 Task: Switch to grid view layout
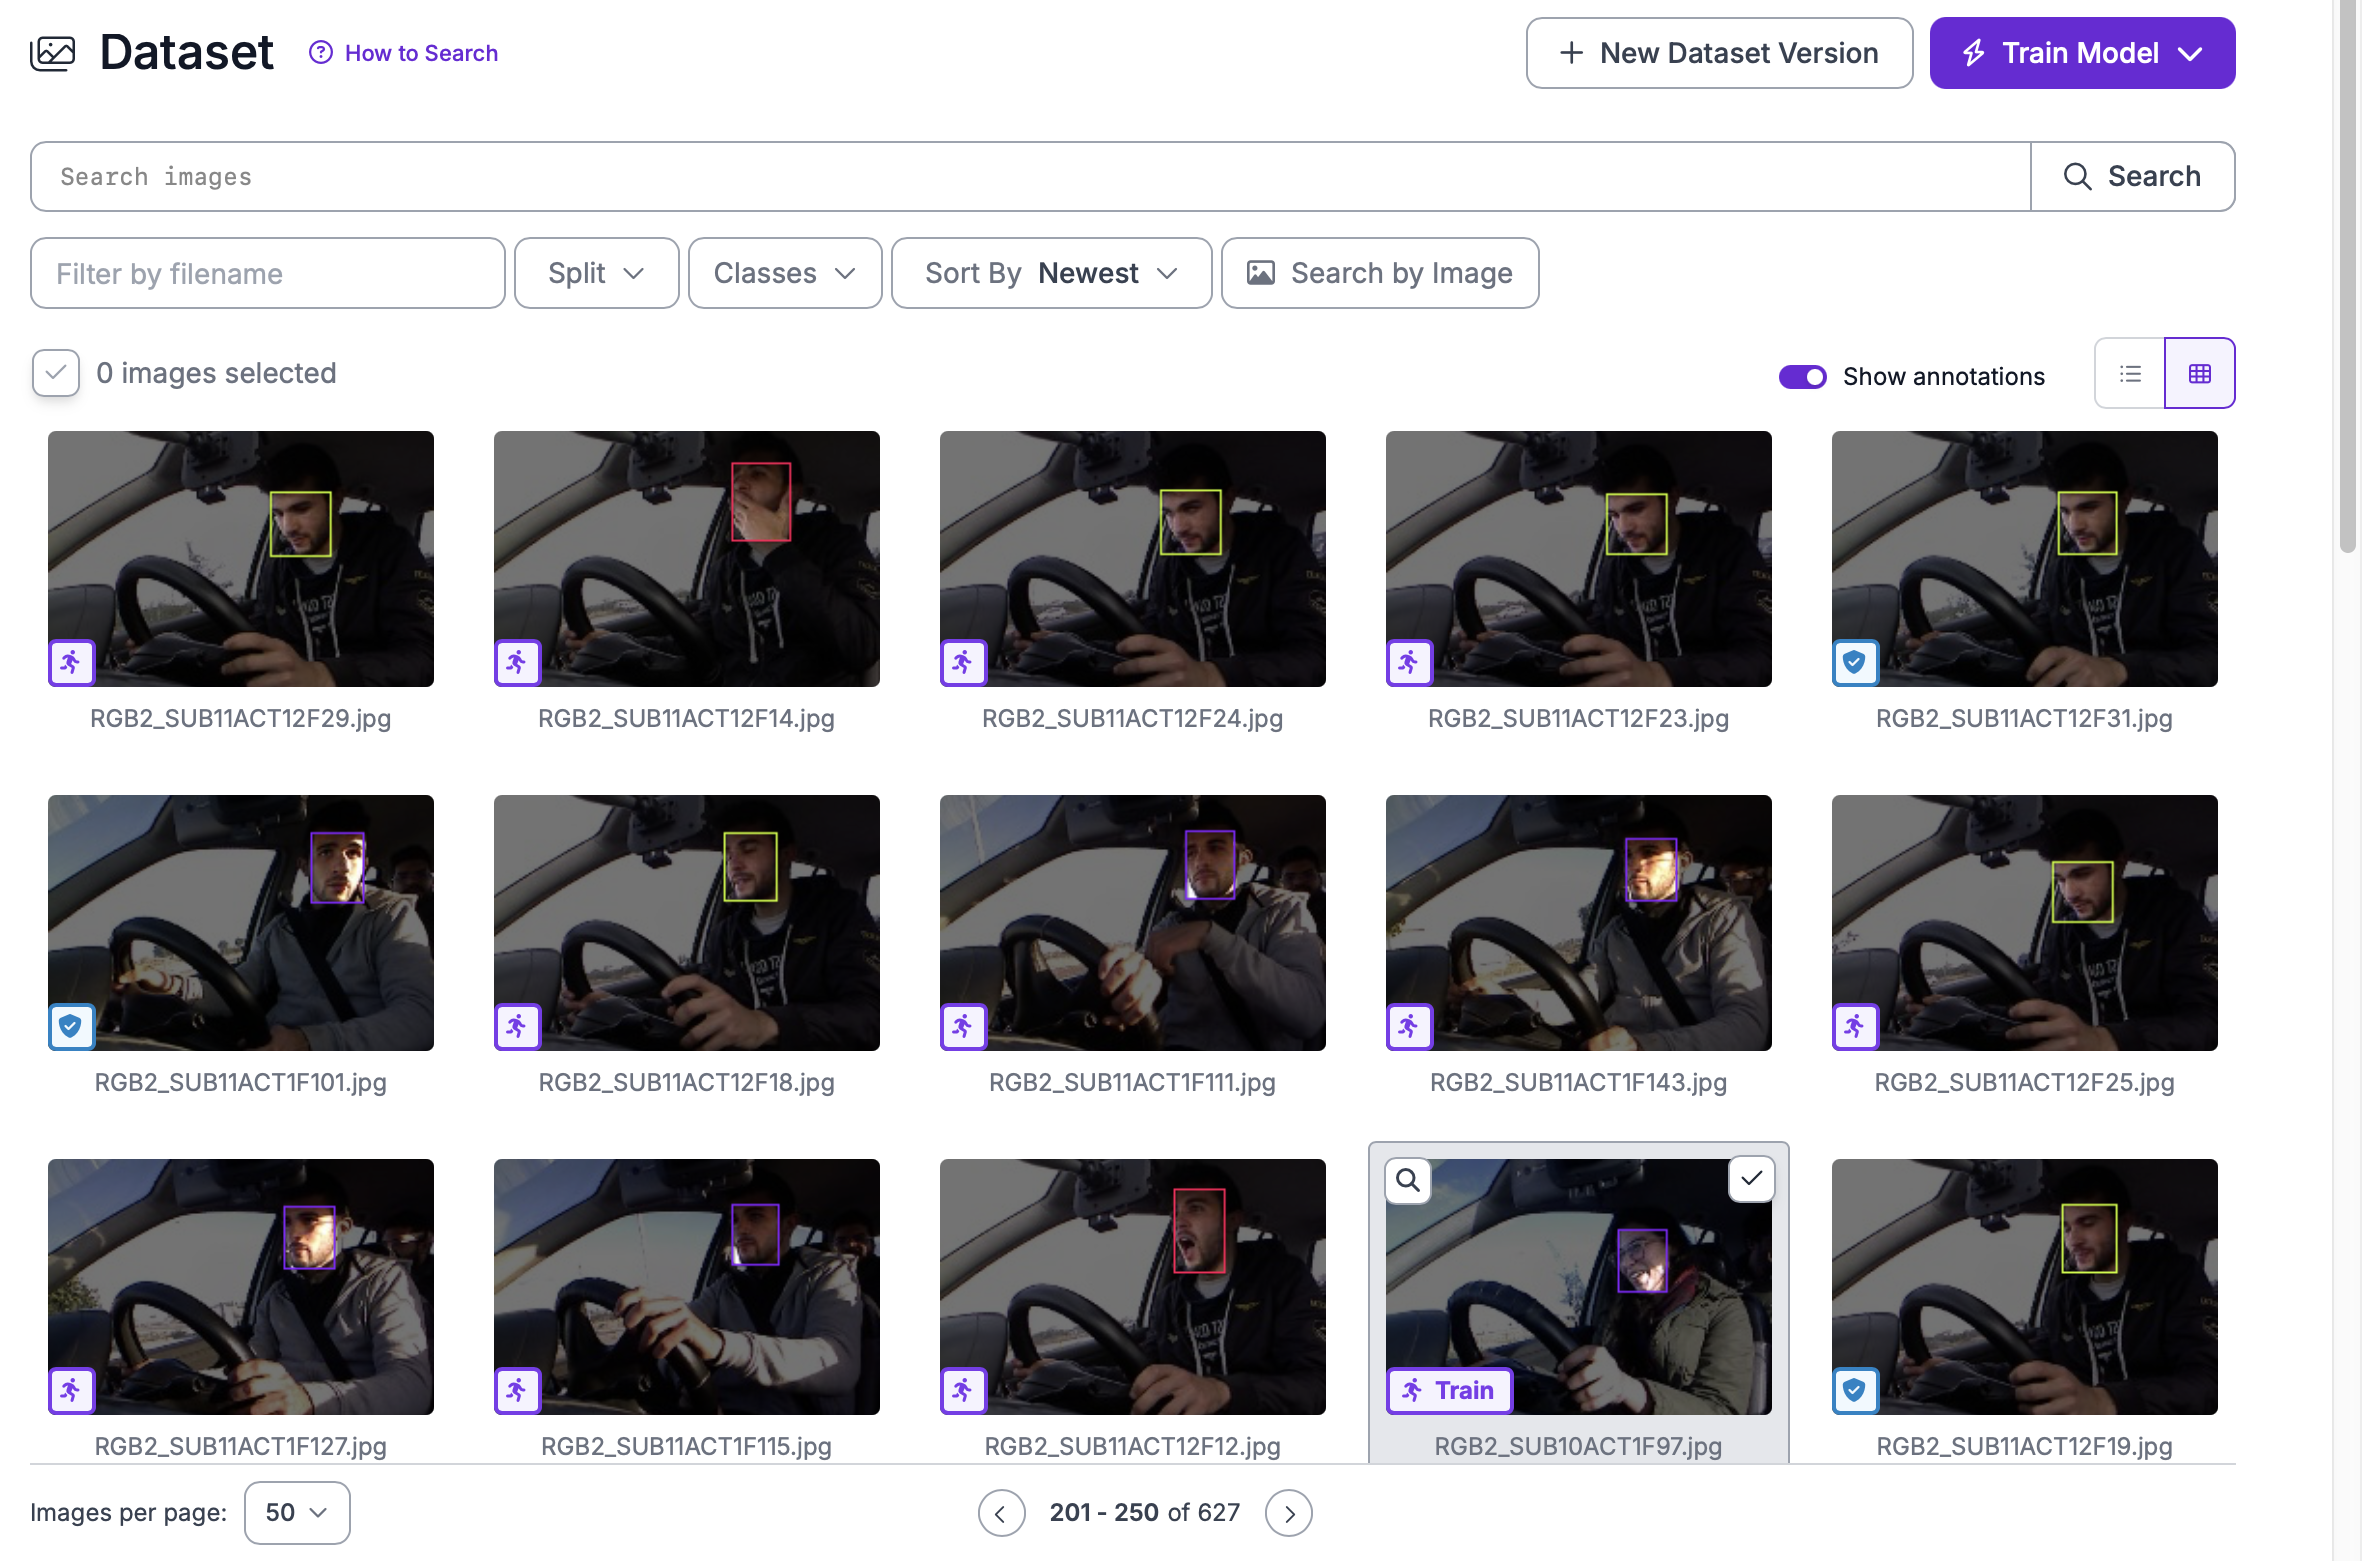(x=2200, y=373)
